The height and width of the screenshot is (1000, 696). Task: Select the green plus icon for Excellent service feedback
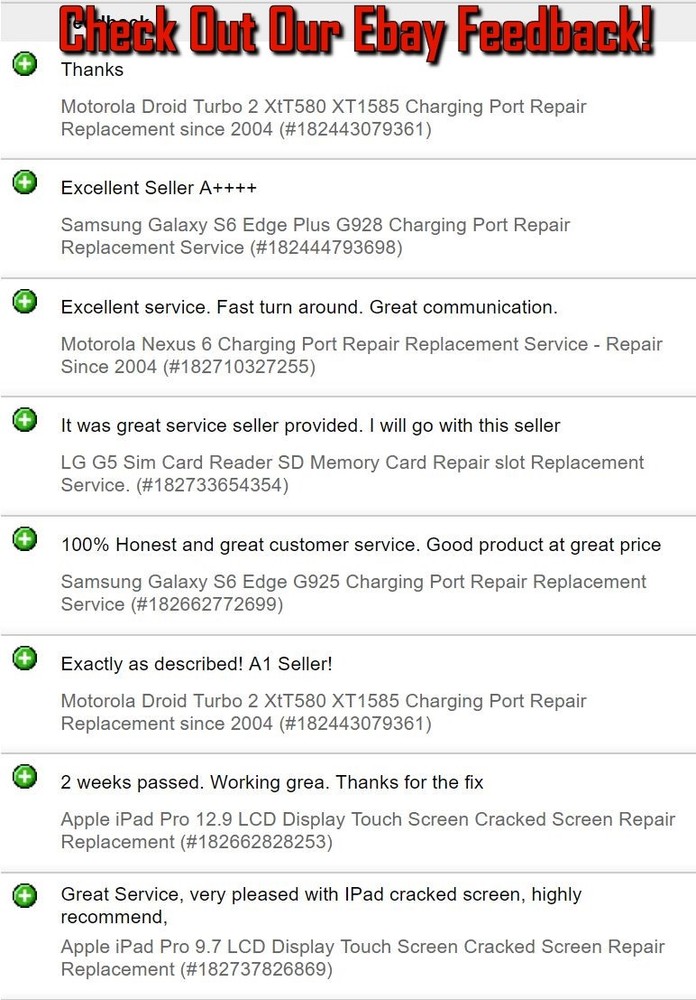[x=24, y=301]
